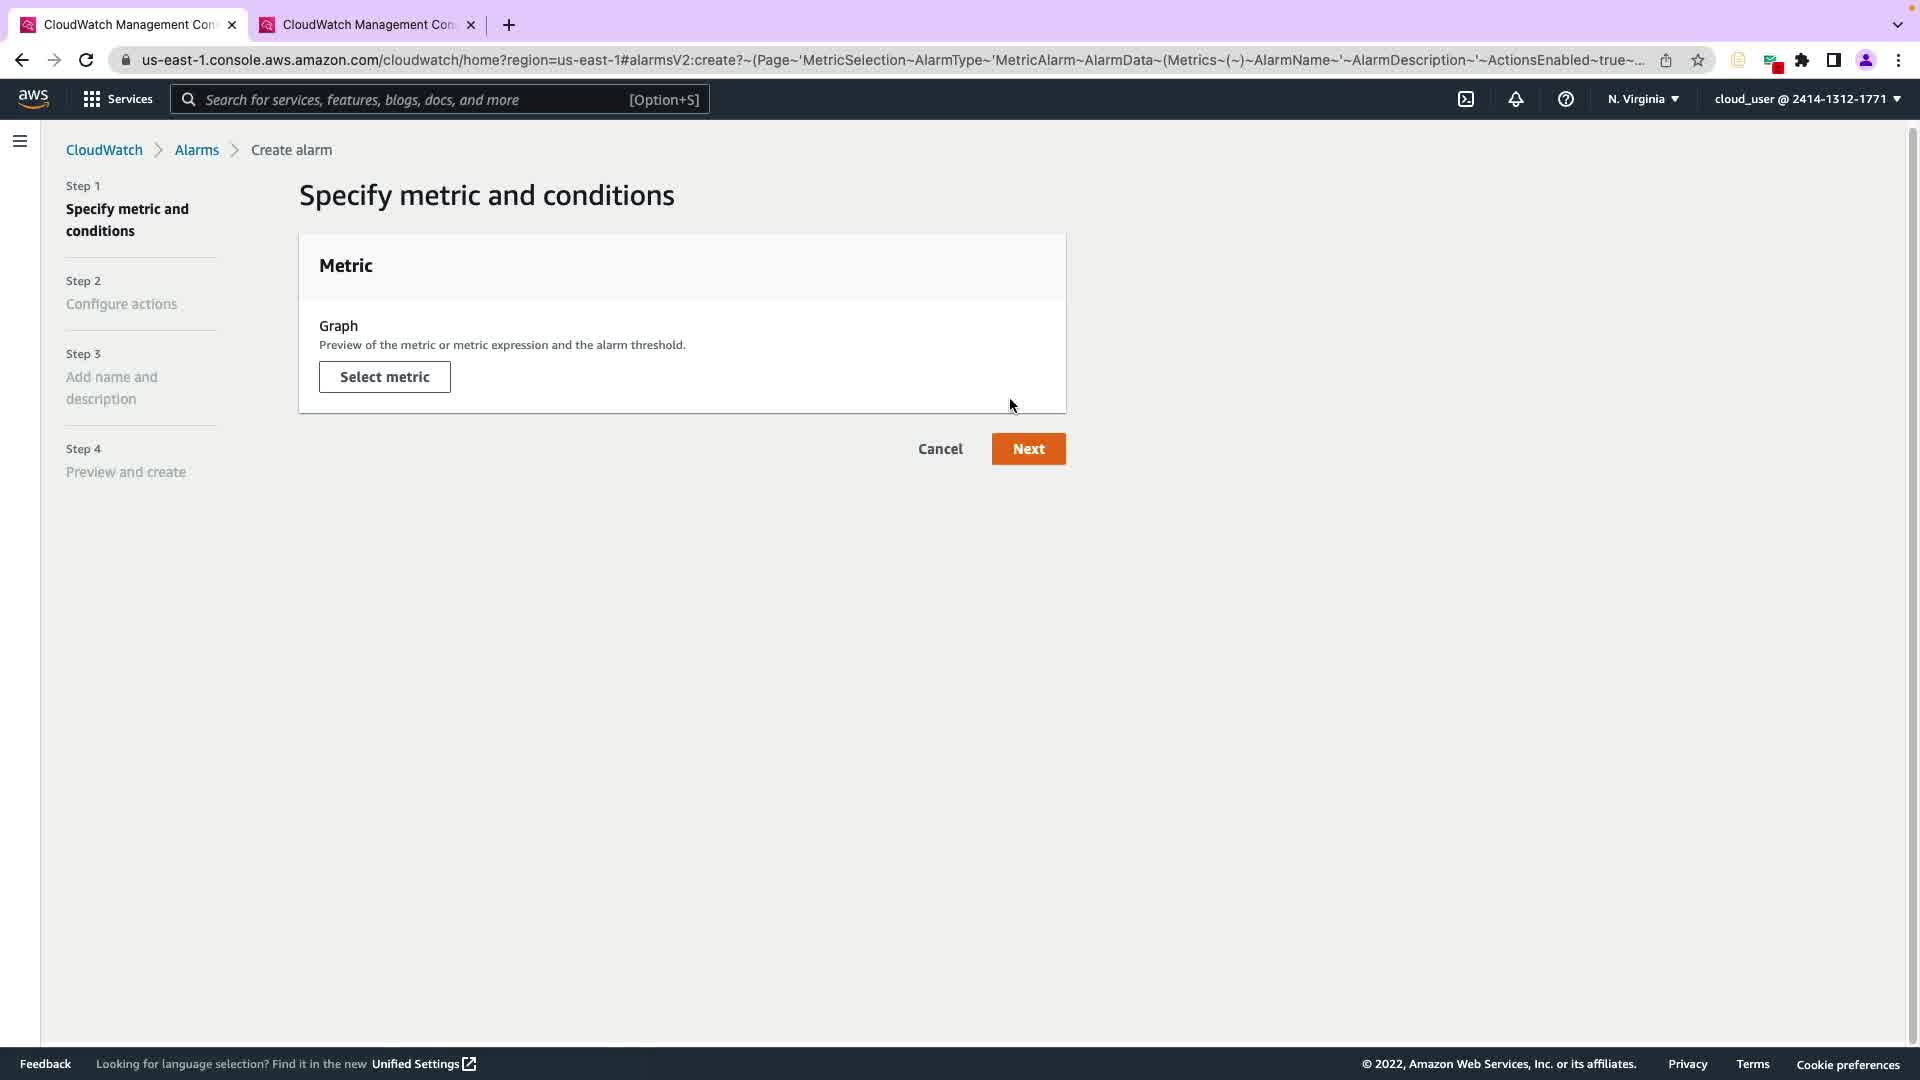Click the AWS logo home icon
The width and height of the screenshot is (1920, 1080).
[x=33, y=99]
